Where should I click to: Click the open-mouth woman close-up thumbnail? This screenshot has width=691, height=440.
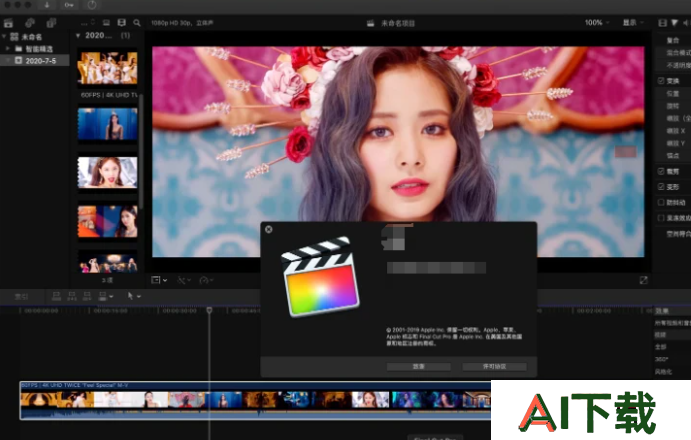pos(108,172)
